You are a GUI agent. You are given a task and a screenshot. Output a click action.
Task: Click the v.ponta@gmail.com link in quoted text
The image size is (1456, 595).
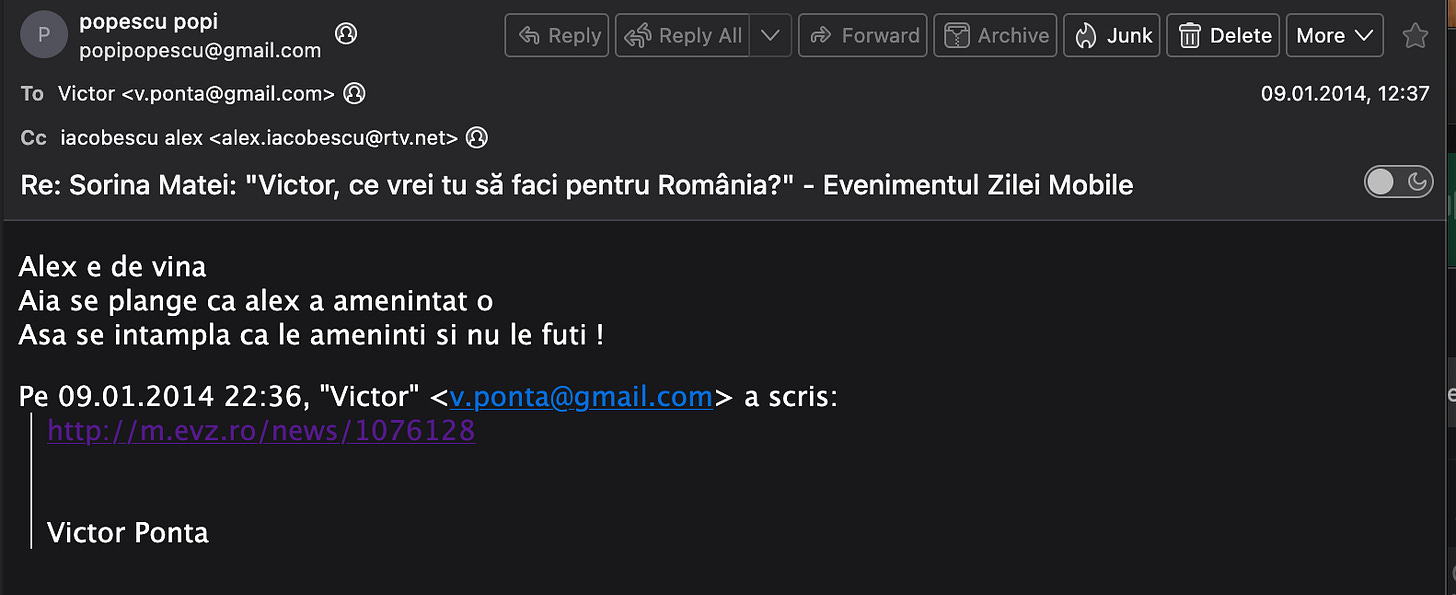tap(581, 397)
